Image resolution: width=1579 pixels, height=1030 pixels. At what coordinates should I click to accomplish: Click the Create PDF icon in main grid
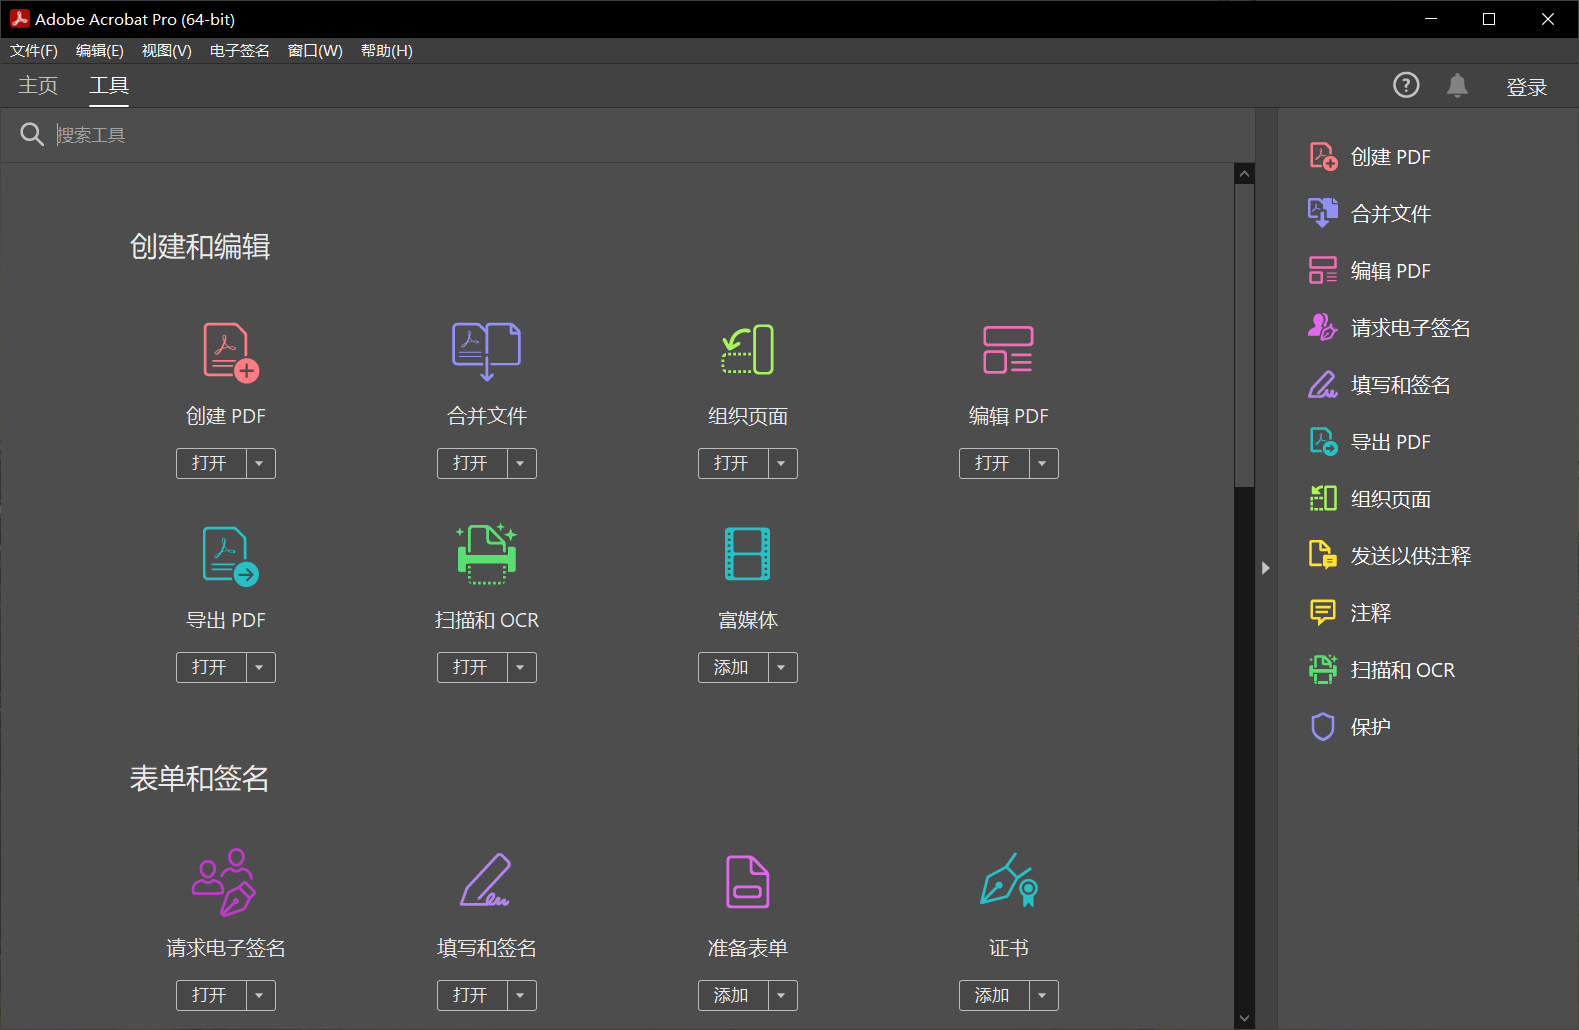[231, 352]
